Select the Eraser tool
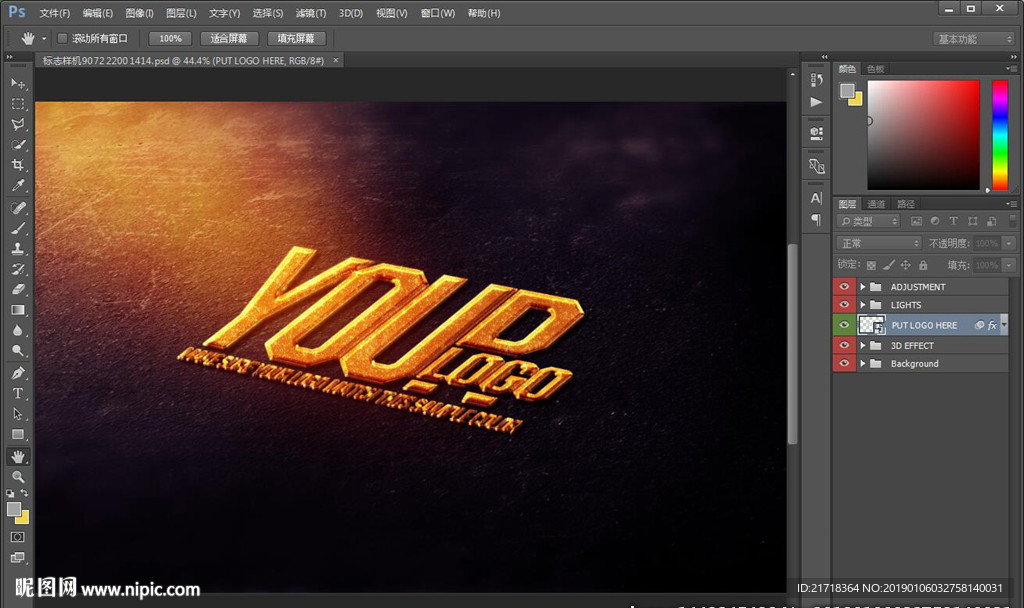1024x608 pixels. [x=18, y=289]
